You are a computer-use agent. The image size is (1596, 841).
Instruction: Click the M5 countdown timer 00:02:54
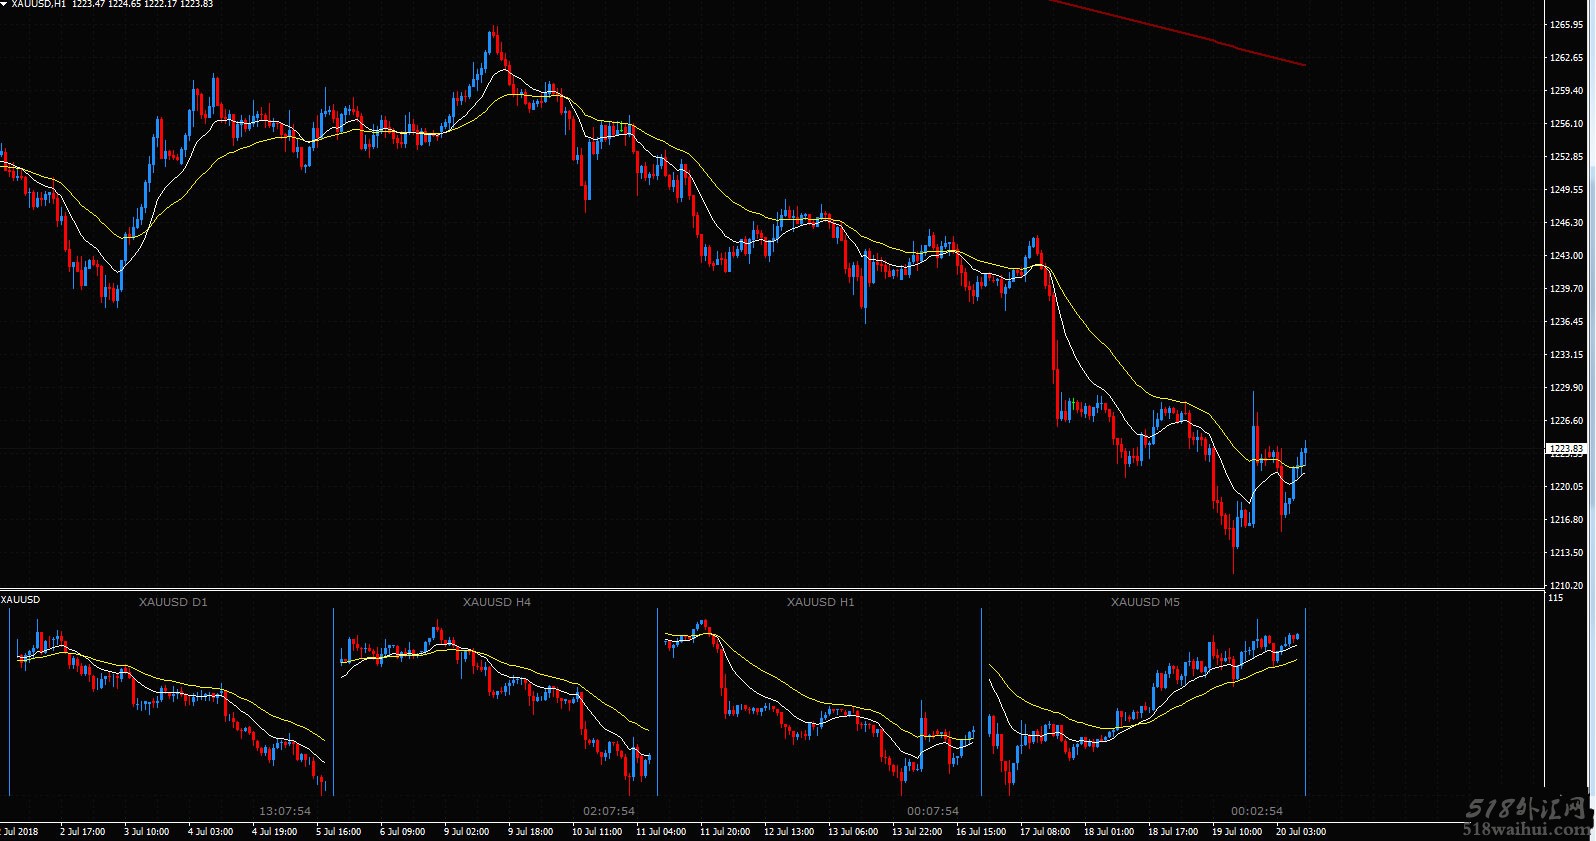1257,811
